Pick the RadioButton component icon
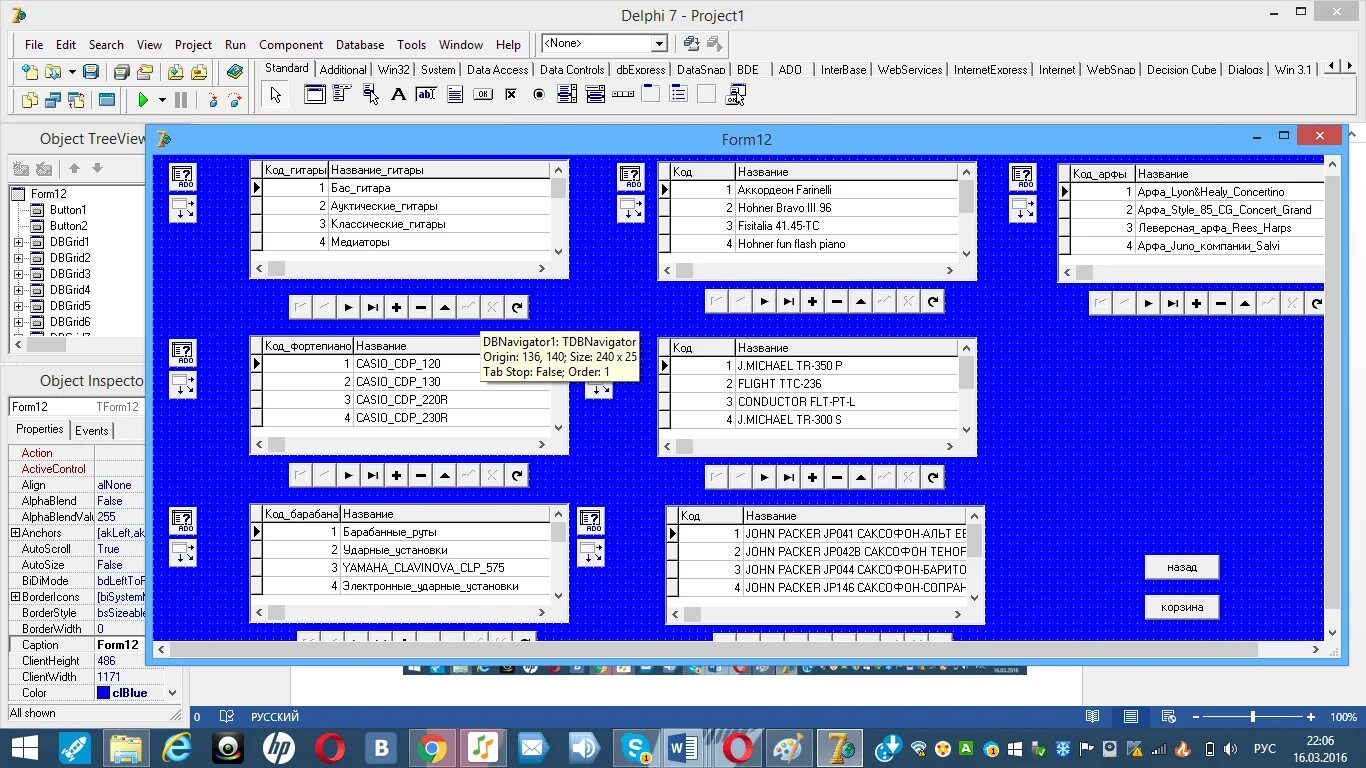The image size is (1366, 768). 539,95
